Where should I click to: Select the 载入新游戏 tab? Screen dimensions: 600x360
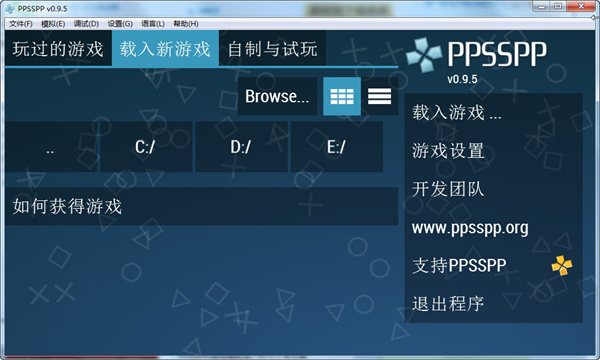click(165, 49)
